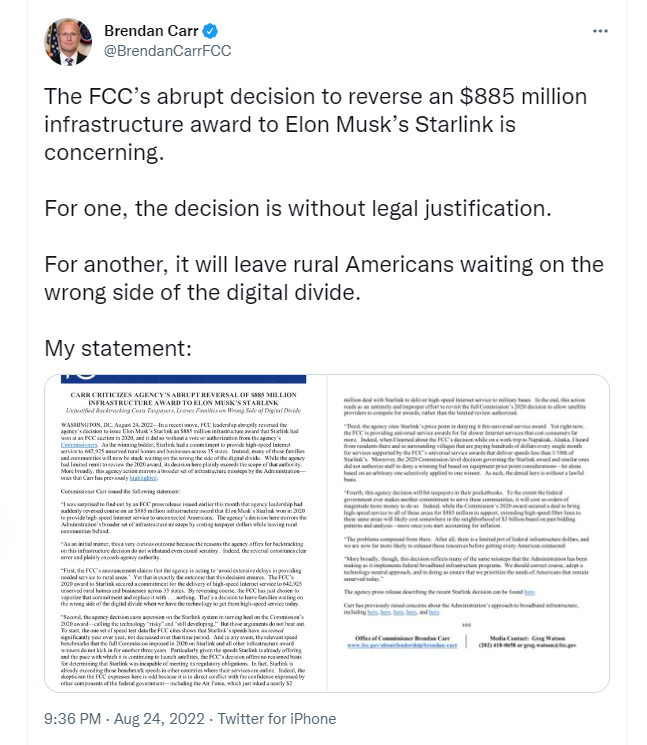Click the Brendan Carr display name
Screen dimensions: 647x745
pyautogui.click(x=151, y=31)
